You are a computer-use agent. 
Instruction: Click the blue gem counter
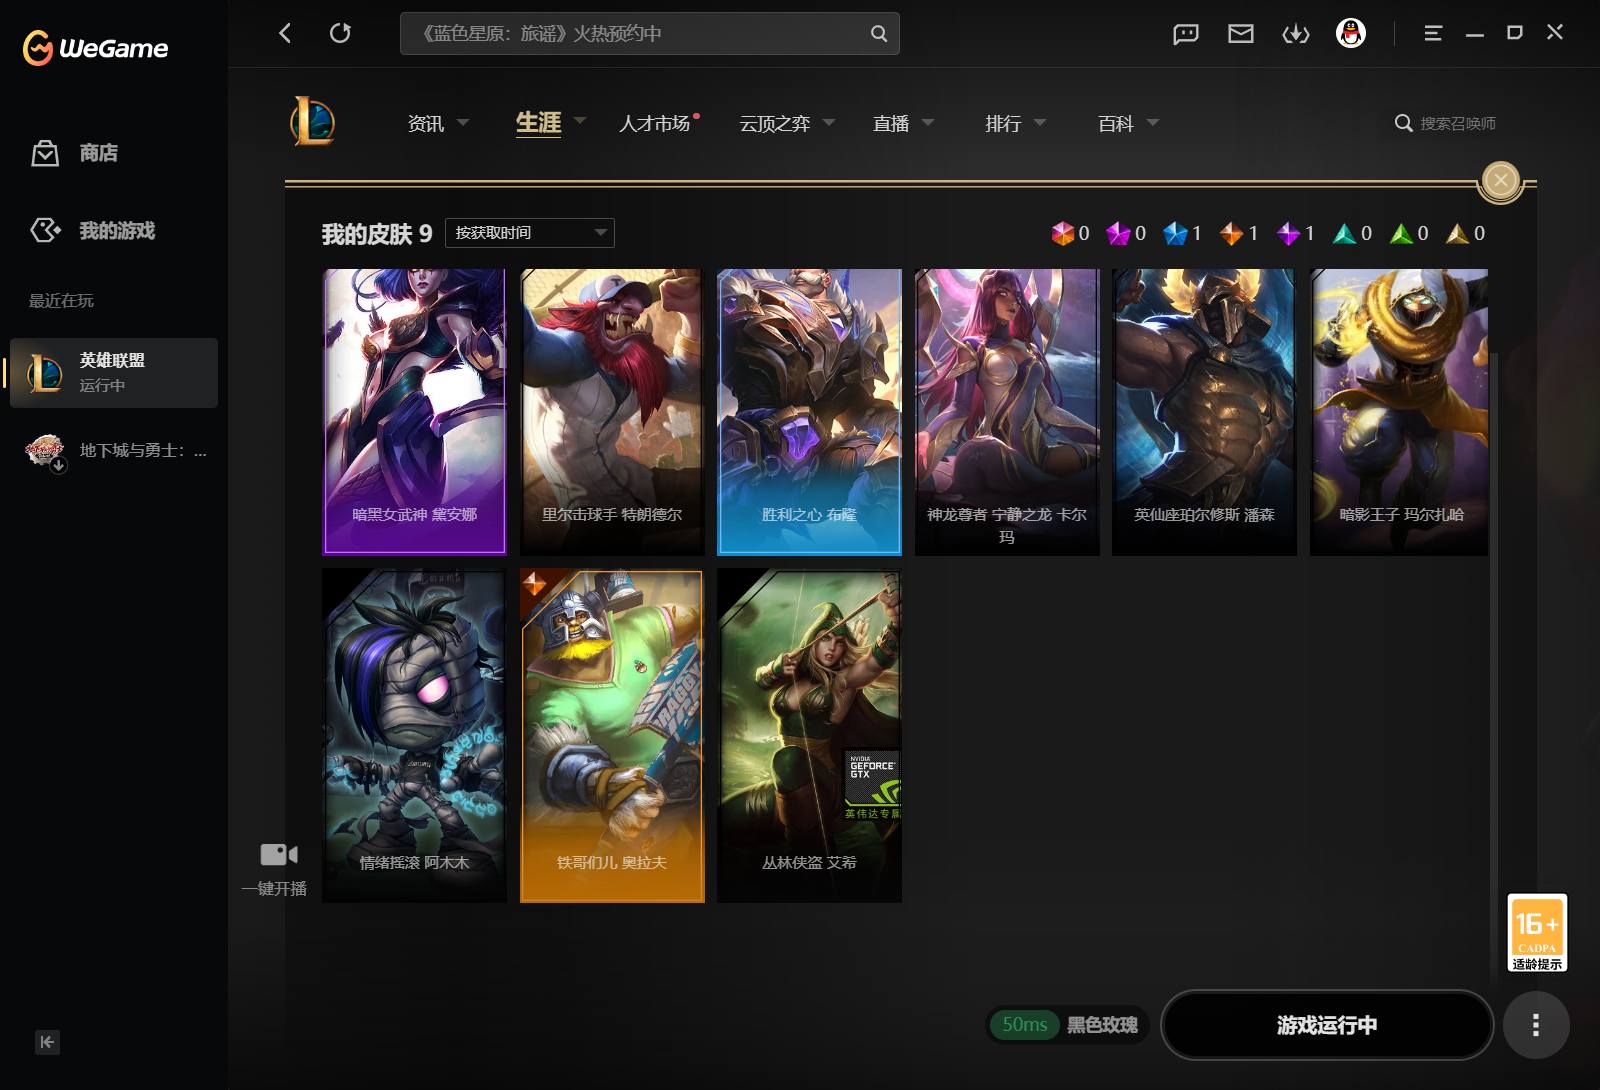1183,233
